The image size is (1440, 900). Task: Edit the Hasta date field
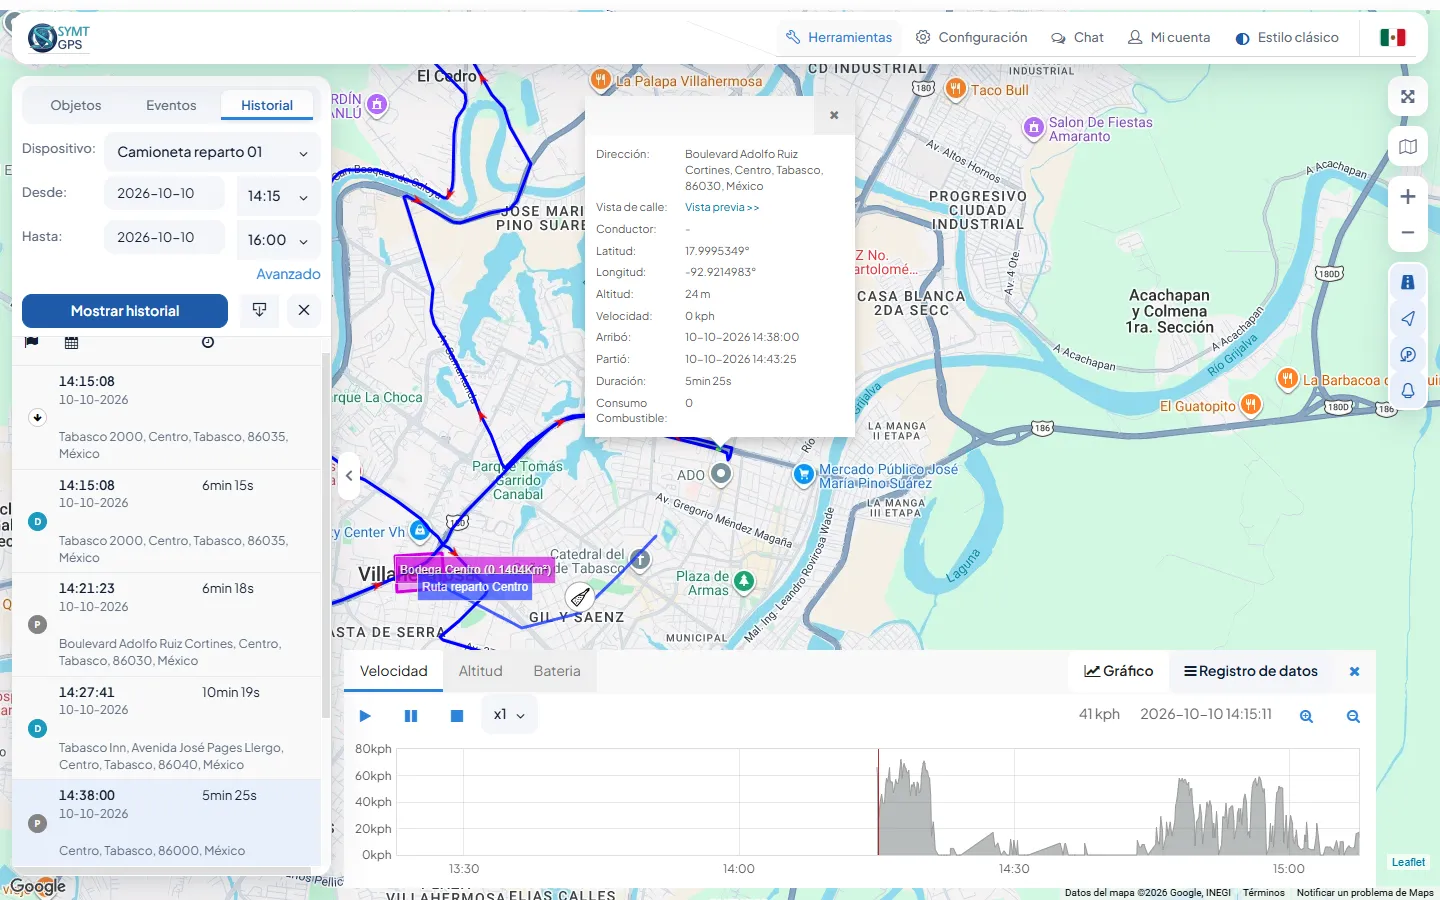[164, 237]
